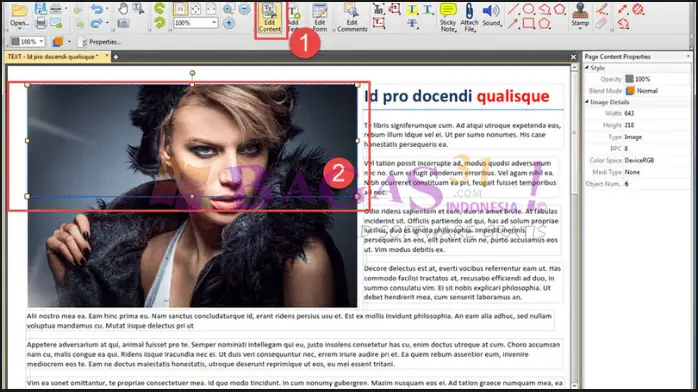Click the Open folder icon
Screen dimensions: 698x392
(x=19, y=11)
